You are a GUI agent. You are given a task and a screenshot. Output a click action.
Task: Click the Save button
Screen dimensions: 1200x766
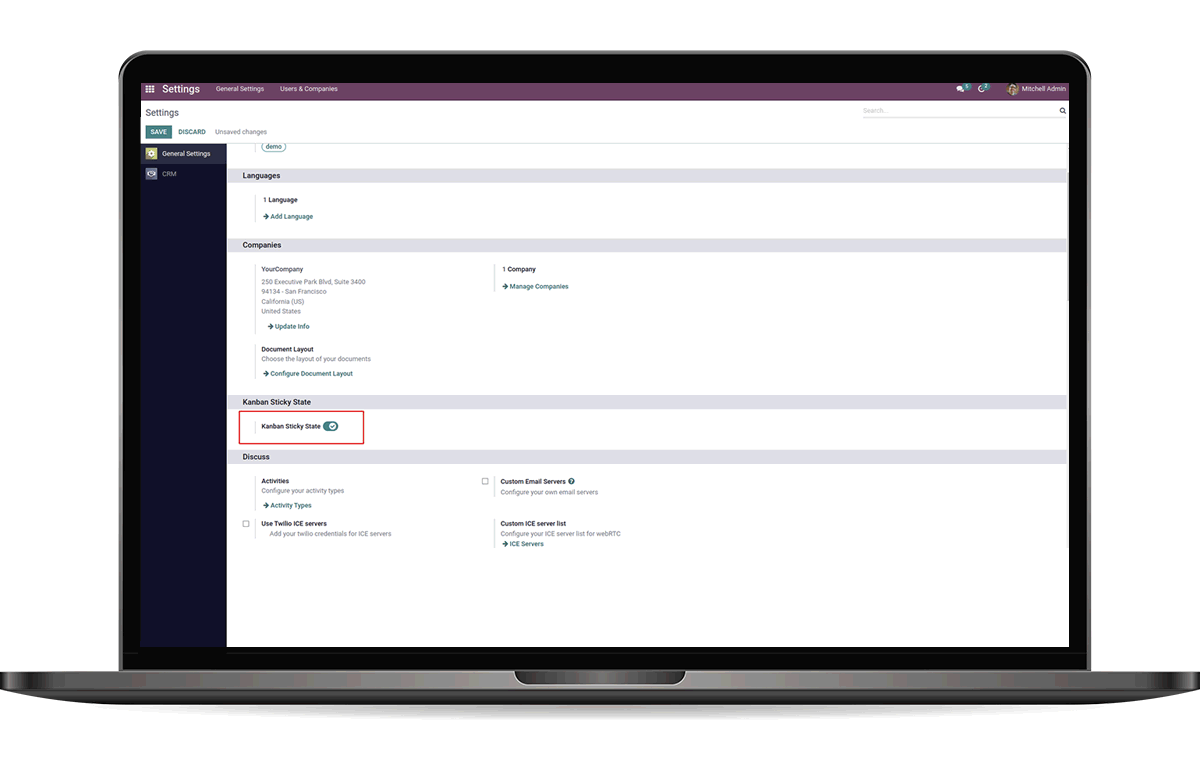[158, 132]
